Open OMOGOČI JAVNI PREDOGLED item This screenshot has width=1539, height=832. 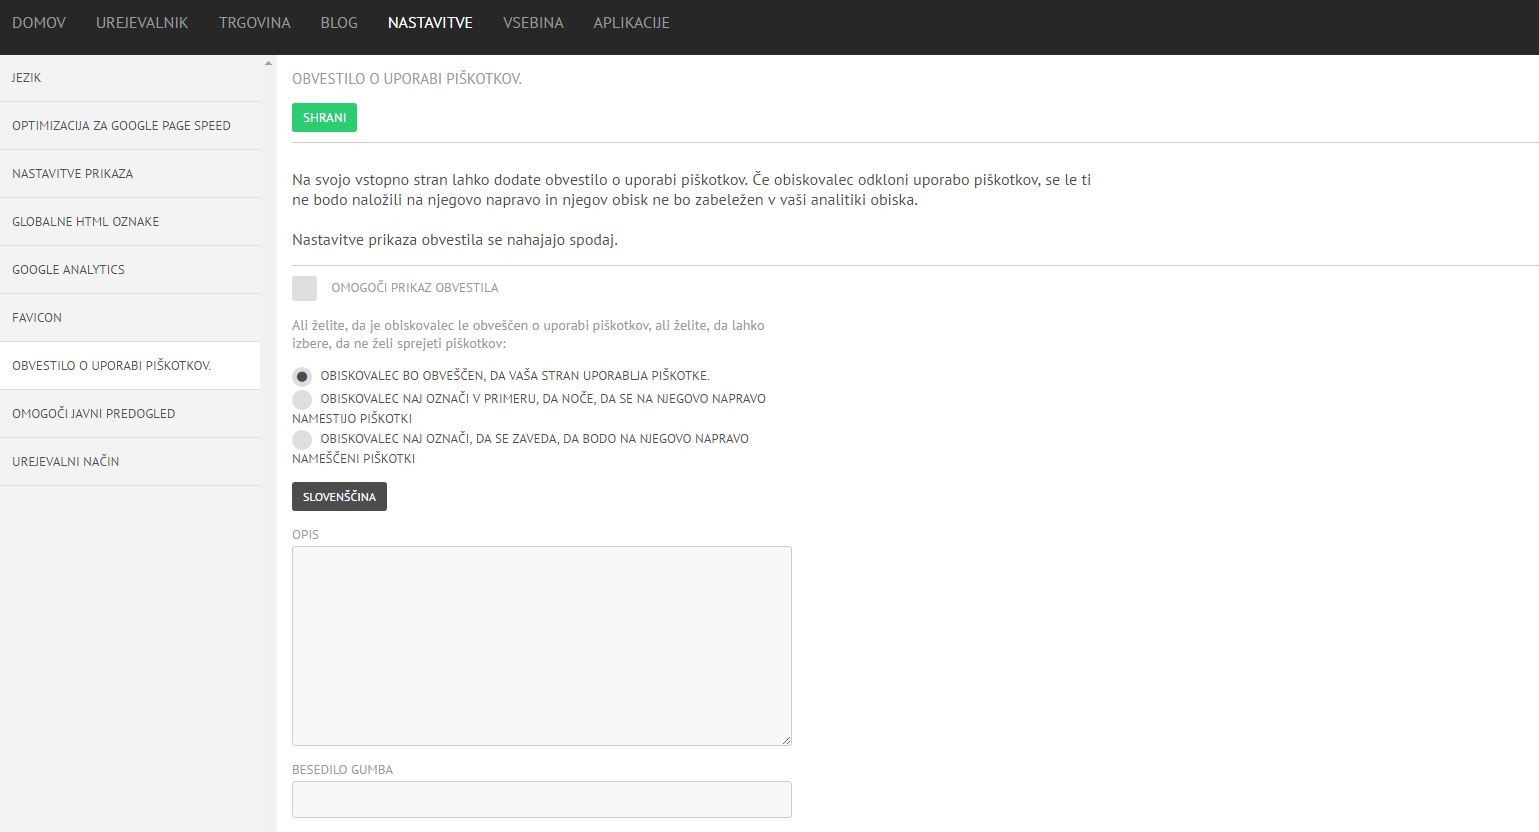130,414
